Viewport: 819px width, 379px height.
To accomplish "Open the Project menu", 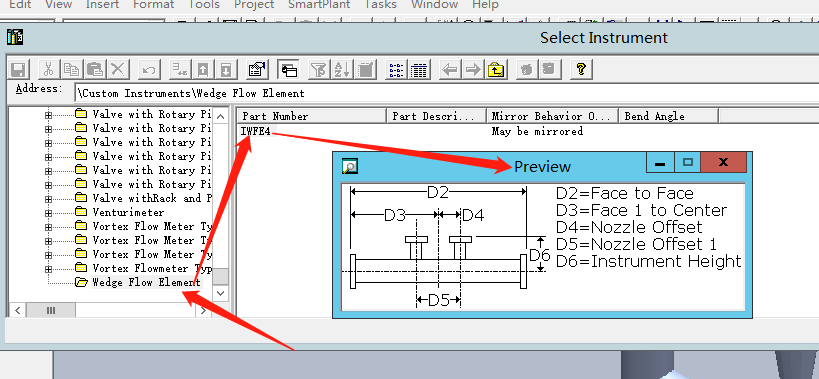I will click(x=254, y=5).
